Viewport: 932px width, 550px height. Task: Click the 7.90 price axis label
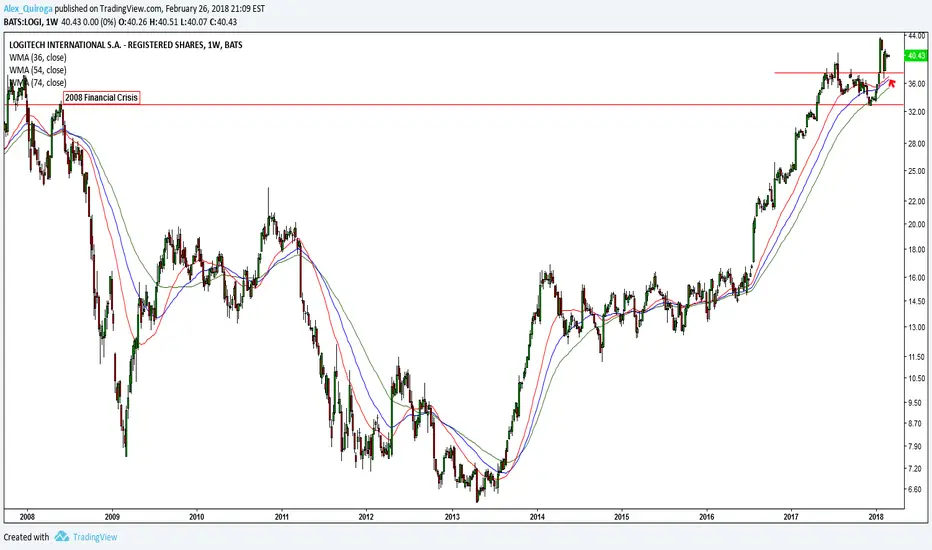(917, 446)
